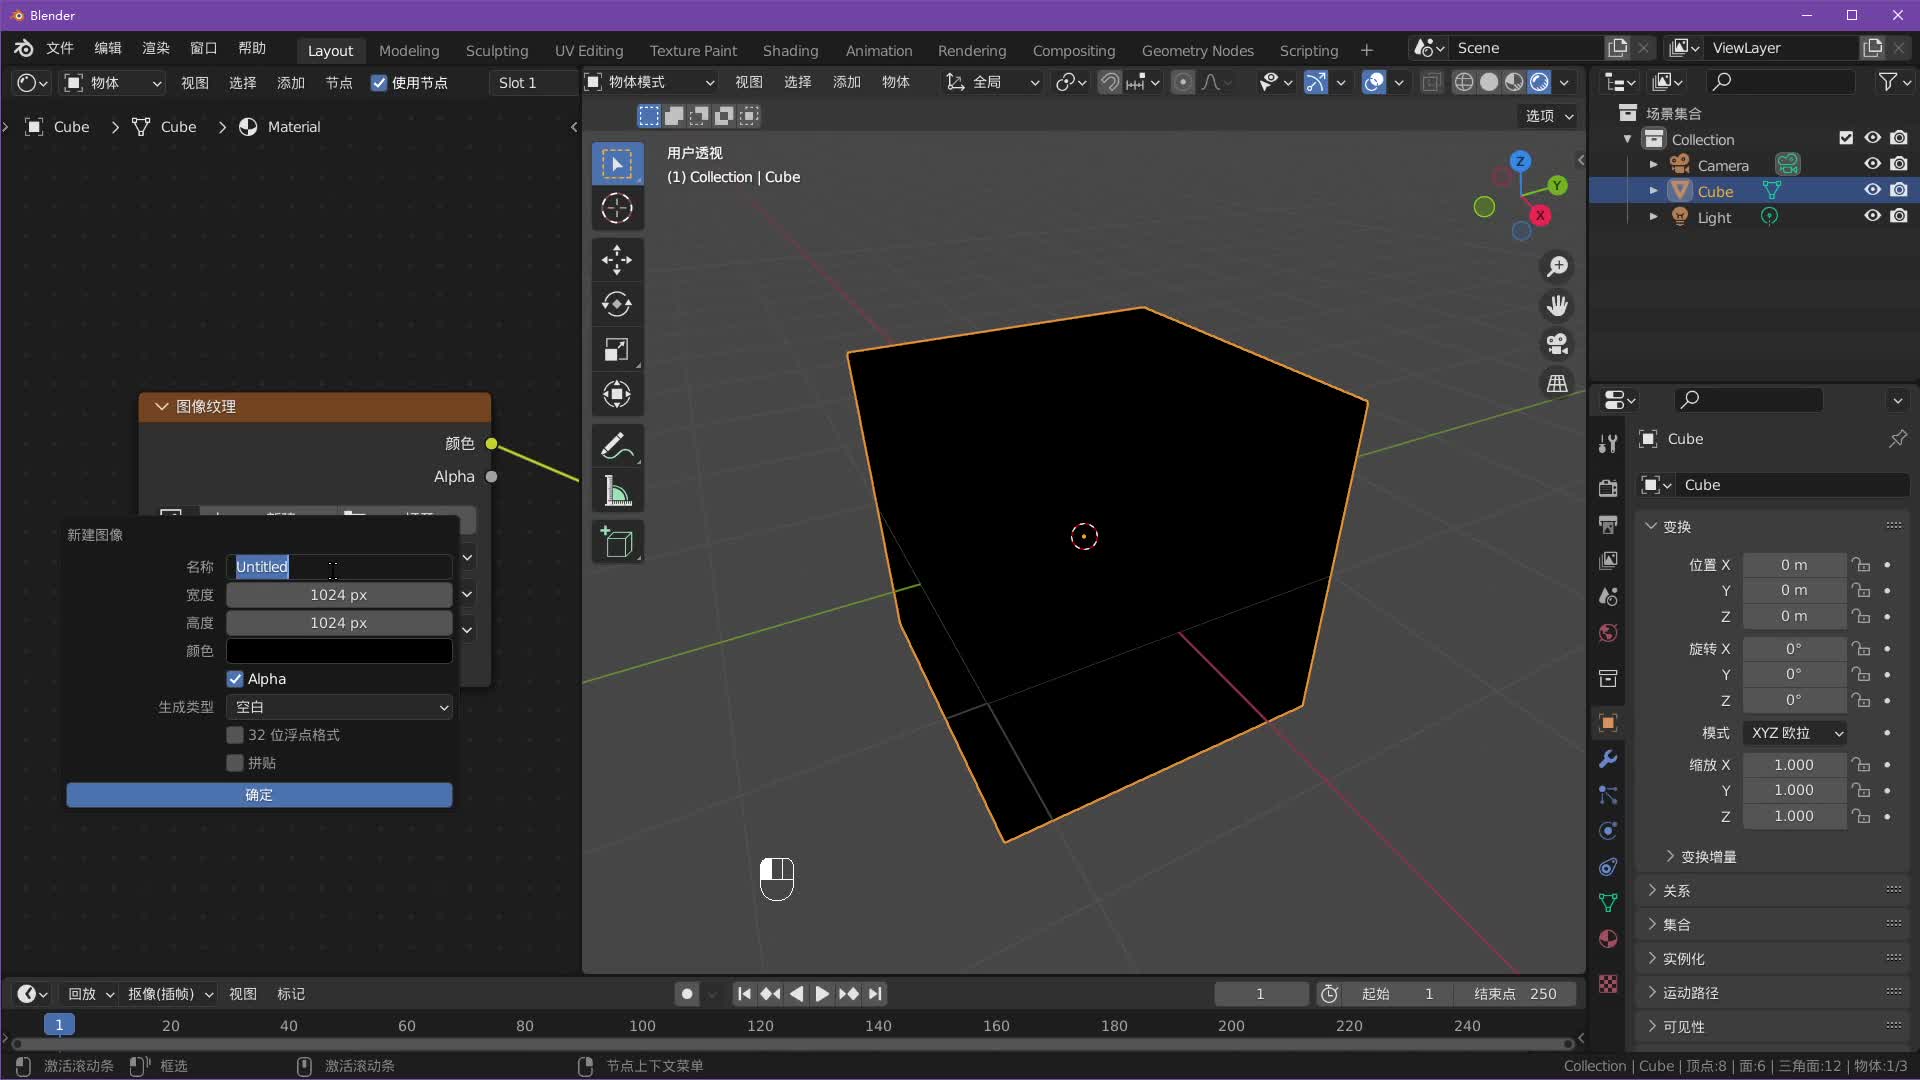This screenshot has height=1080, width=1920.
Task: Open the color swatch in New Image dialog
Action: [339, 651]
